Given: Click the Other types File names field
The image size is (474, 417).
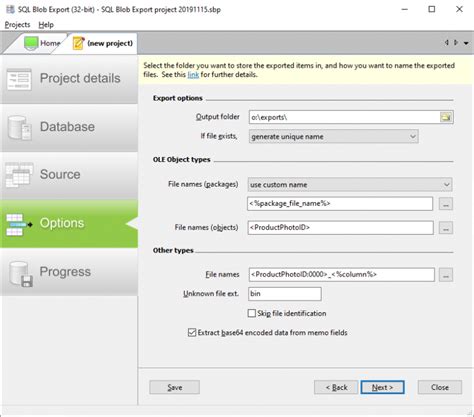Looking at the screenshot, I should pos(342,275).
